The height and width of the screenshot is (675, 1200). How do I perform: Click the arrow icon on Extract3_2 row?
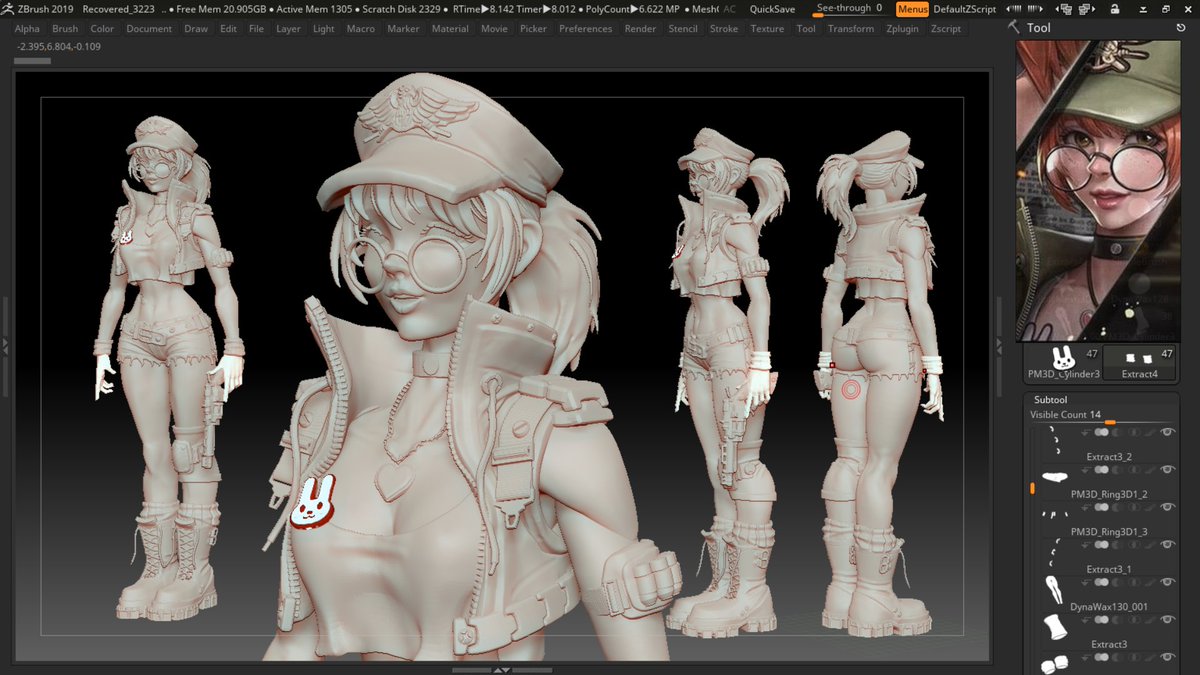(1086, 432)
